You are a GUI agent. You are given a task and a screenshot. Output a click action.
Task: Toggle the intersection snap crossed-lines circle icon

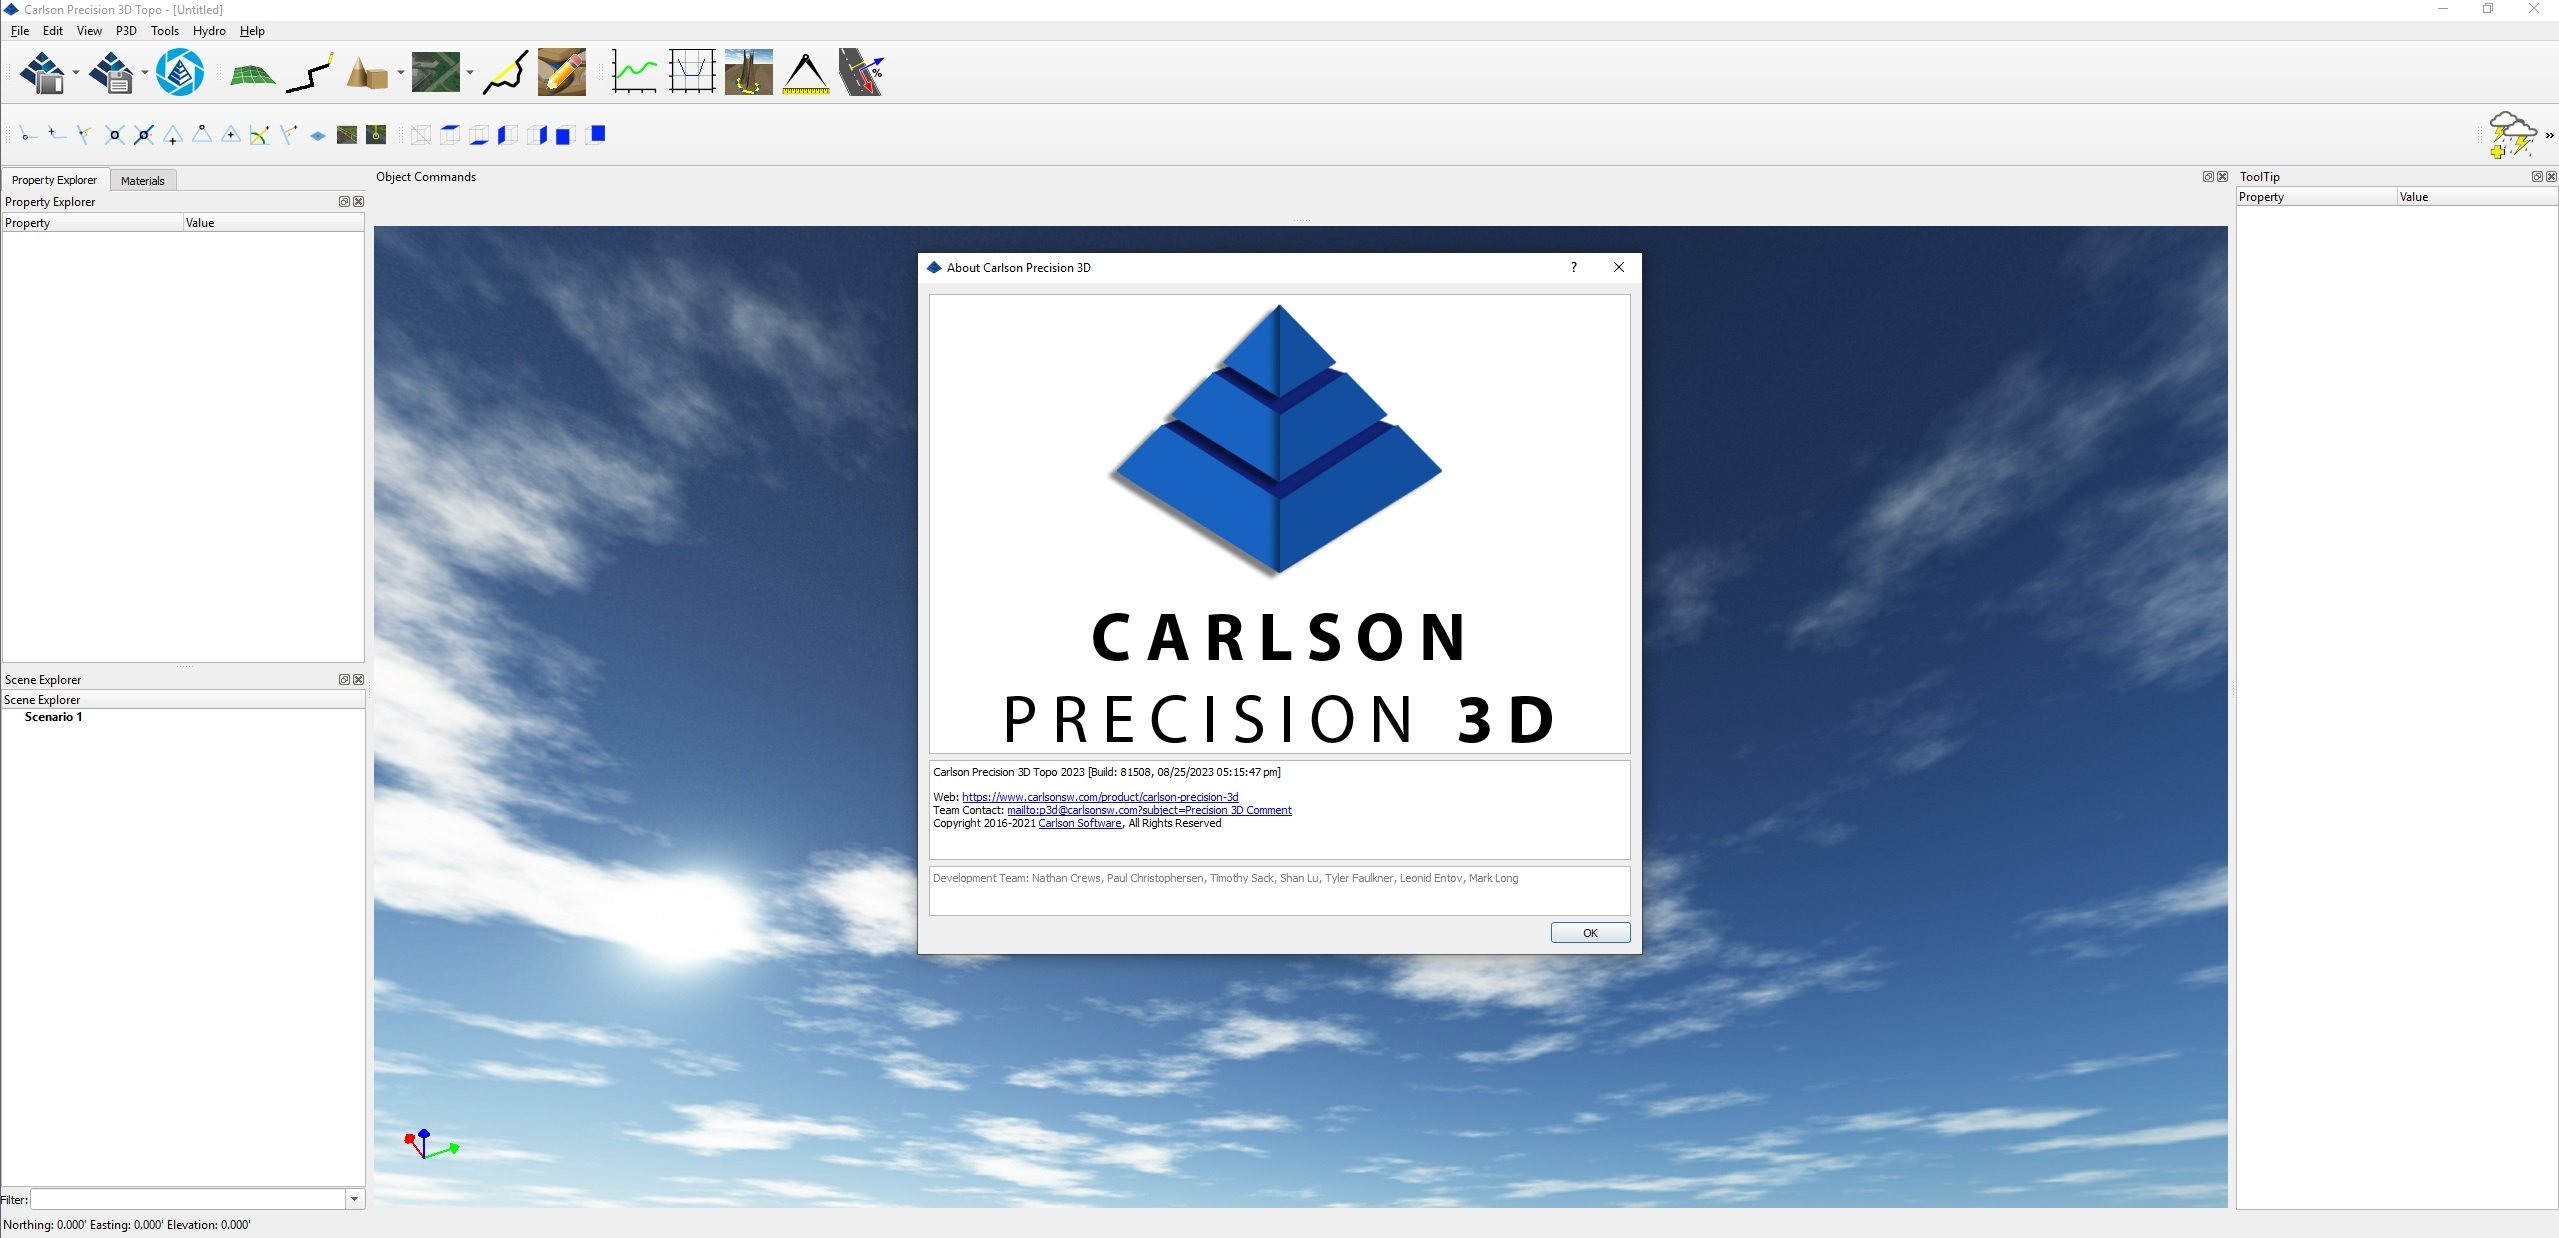(x=114, y=135)
